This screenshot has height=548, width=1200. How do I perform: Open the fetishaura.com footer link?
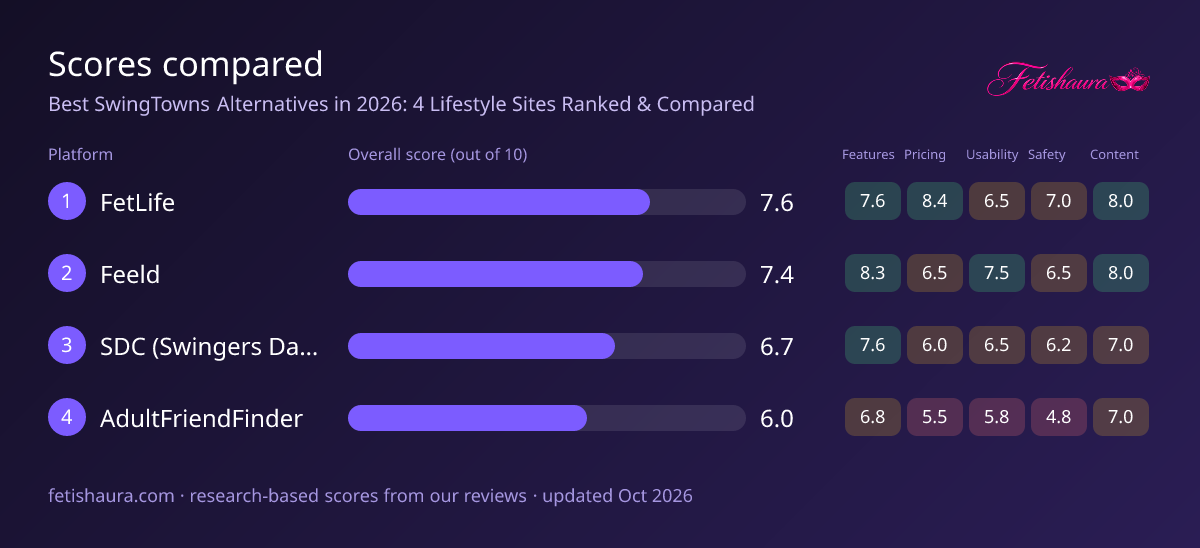coord(111,496)
